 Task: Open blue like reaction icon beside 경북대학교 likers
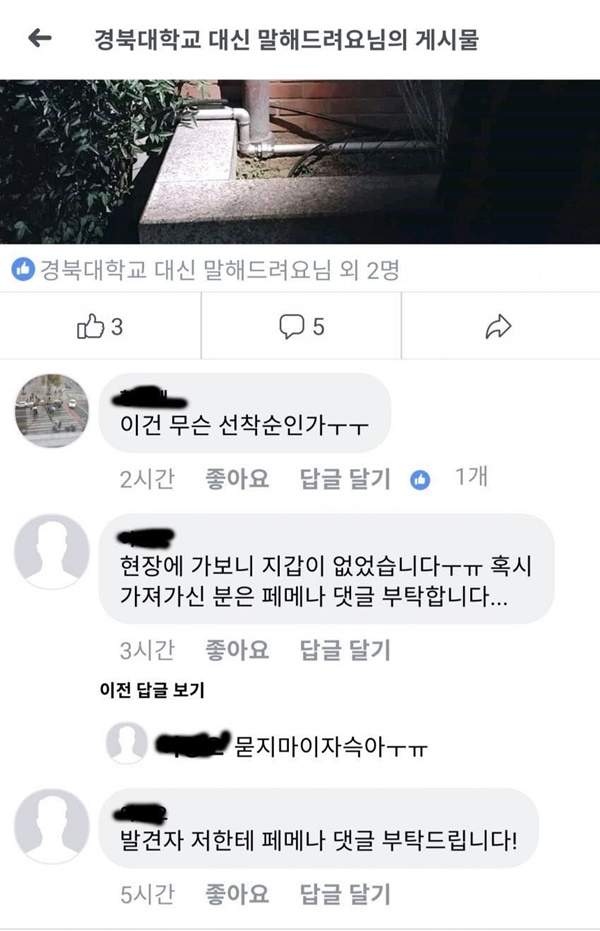point(23,270)
